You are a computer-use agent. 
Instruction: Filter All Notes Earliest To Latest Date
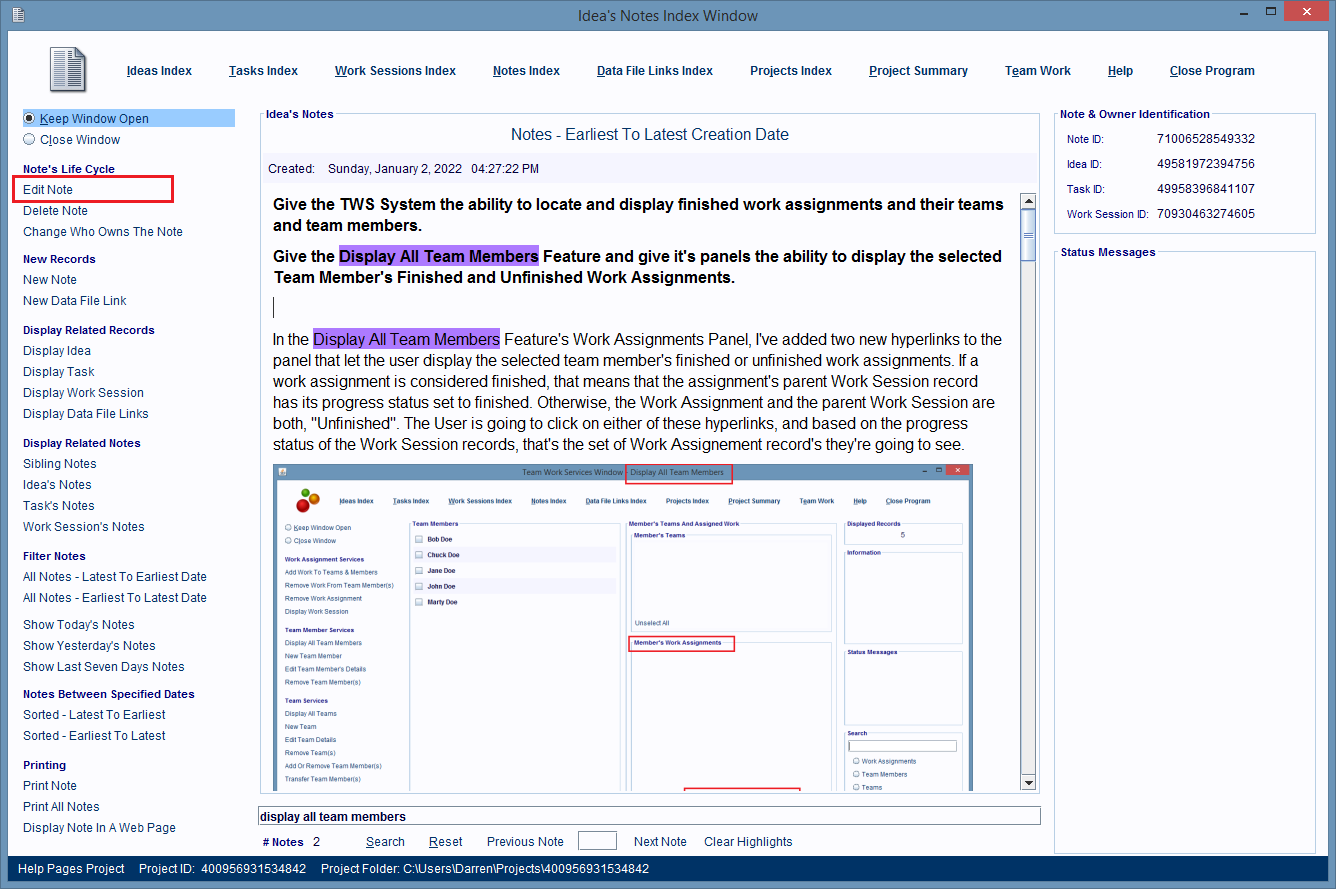(115, 598)
